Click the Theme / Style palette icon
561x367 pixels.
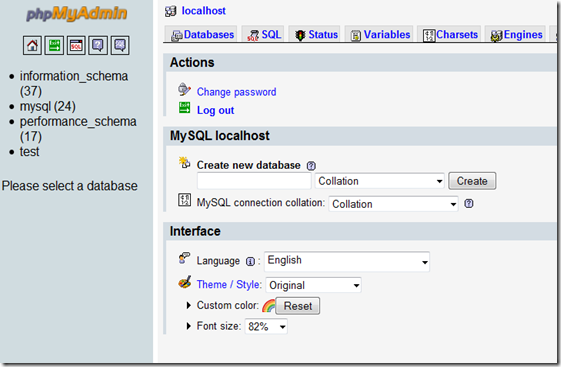pos(185,282)
